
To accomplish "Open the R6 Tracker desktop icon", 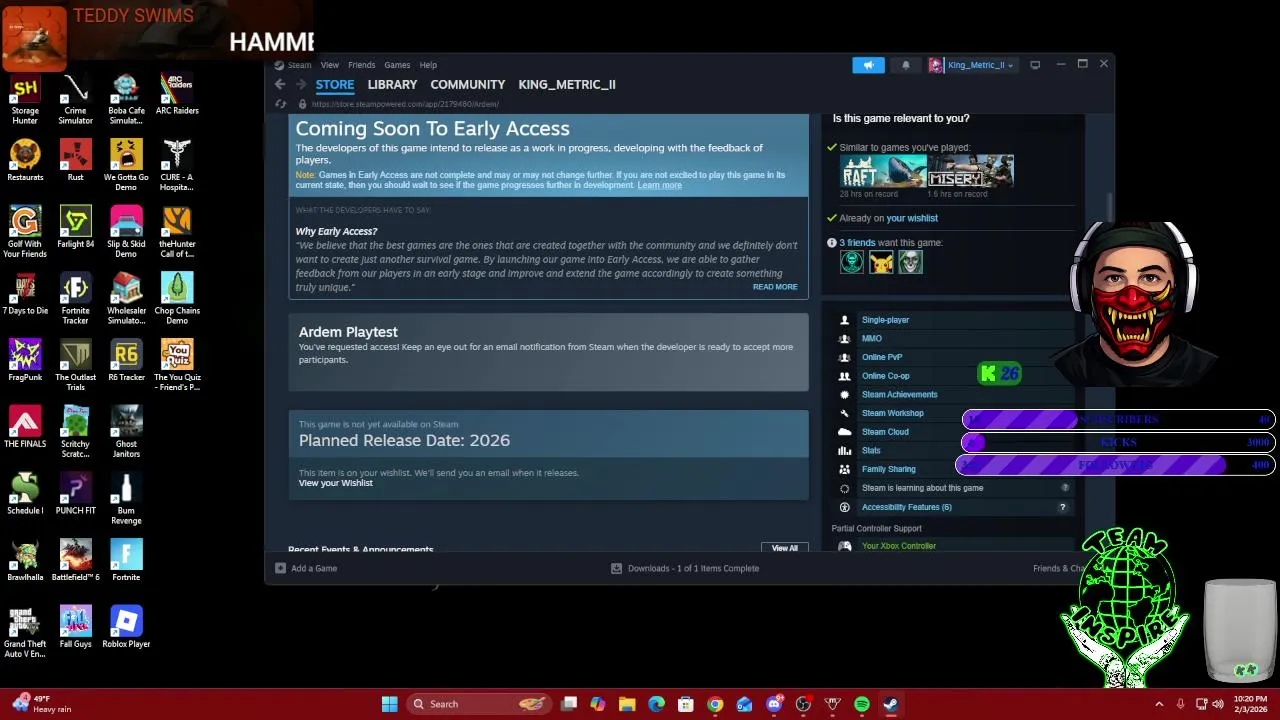I will (x=126, y=362).
